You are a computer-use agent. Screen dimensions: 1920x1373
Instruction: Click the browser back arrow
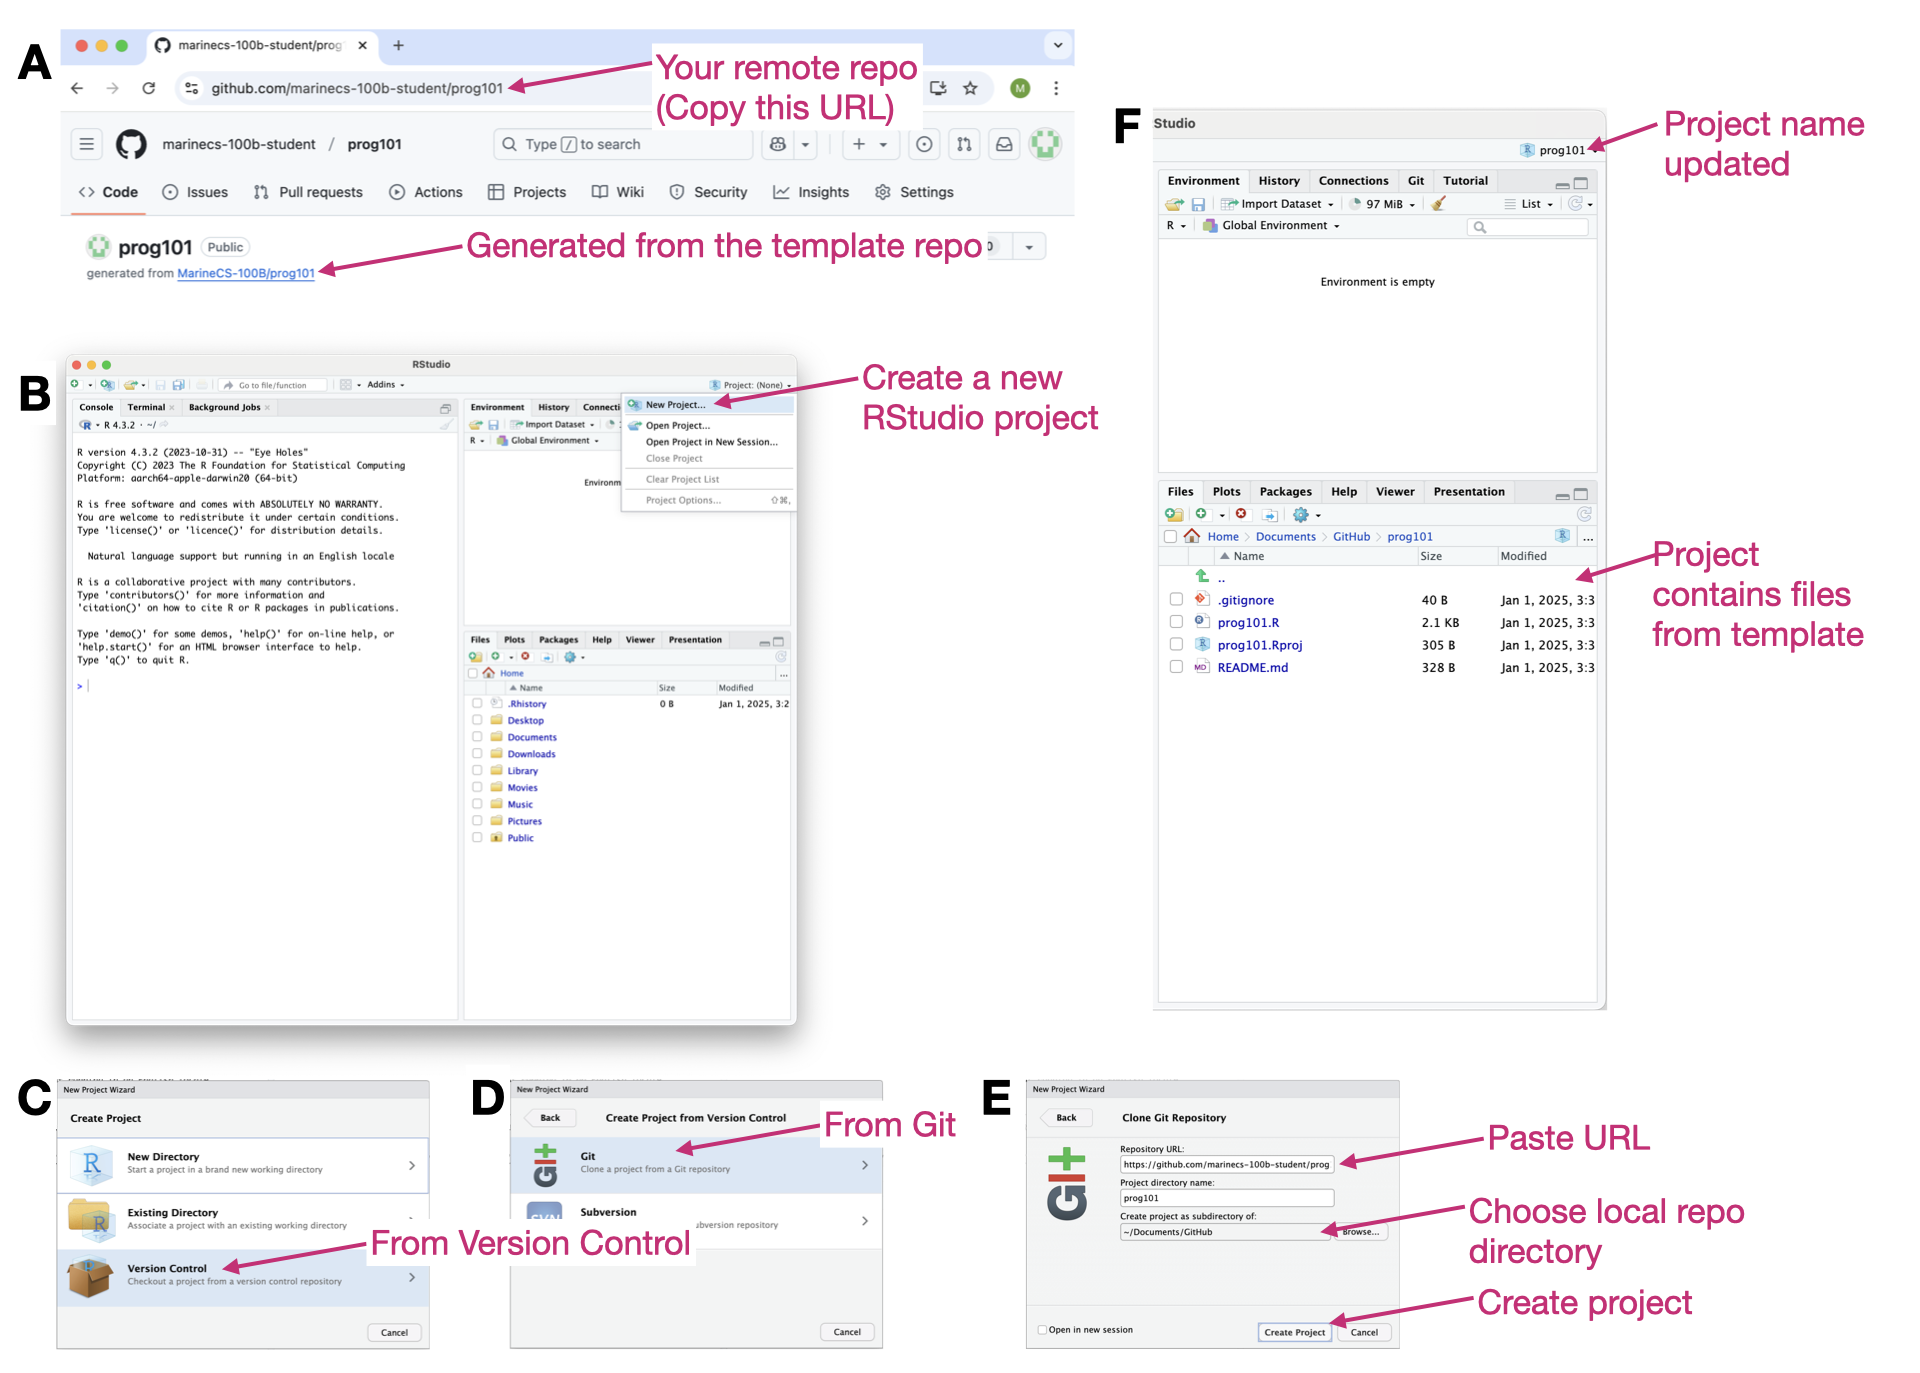[77, 88]
